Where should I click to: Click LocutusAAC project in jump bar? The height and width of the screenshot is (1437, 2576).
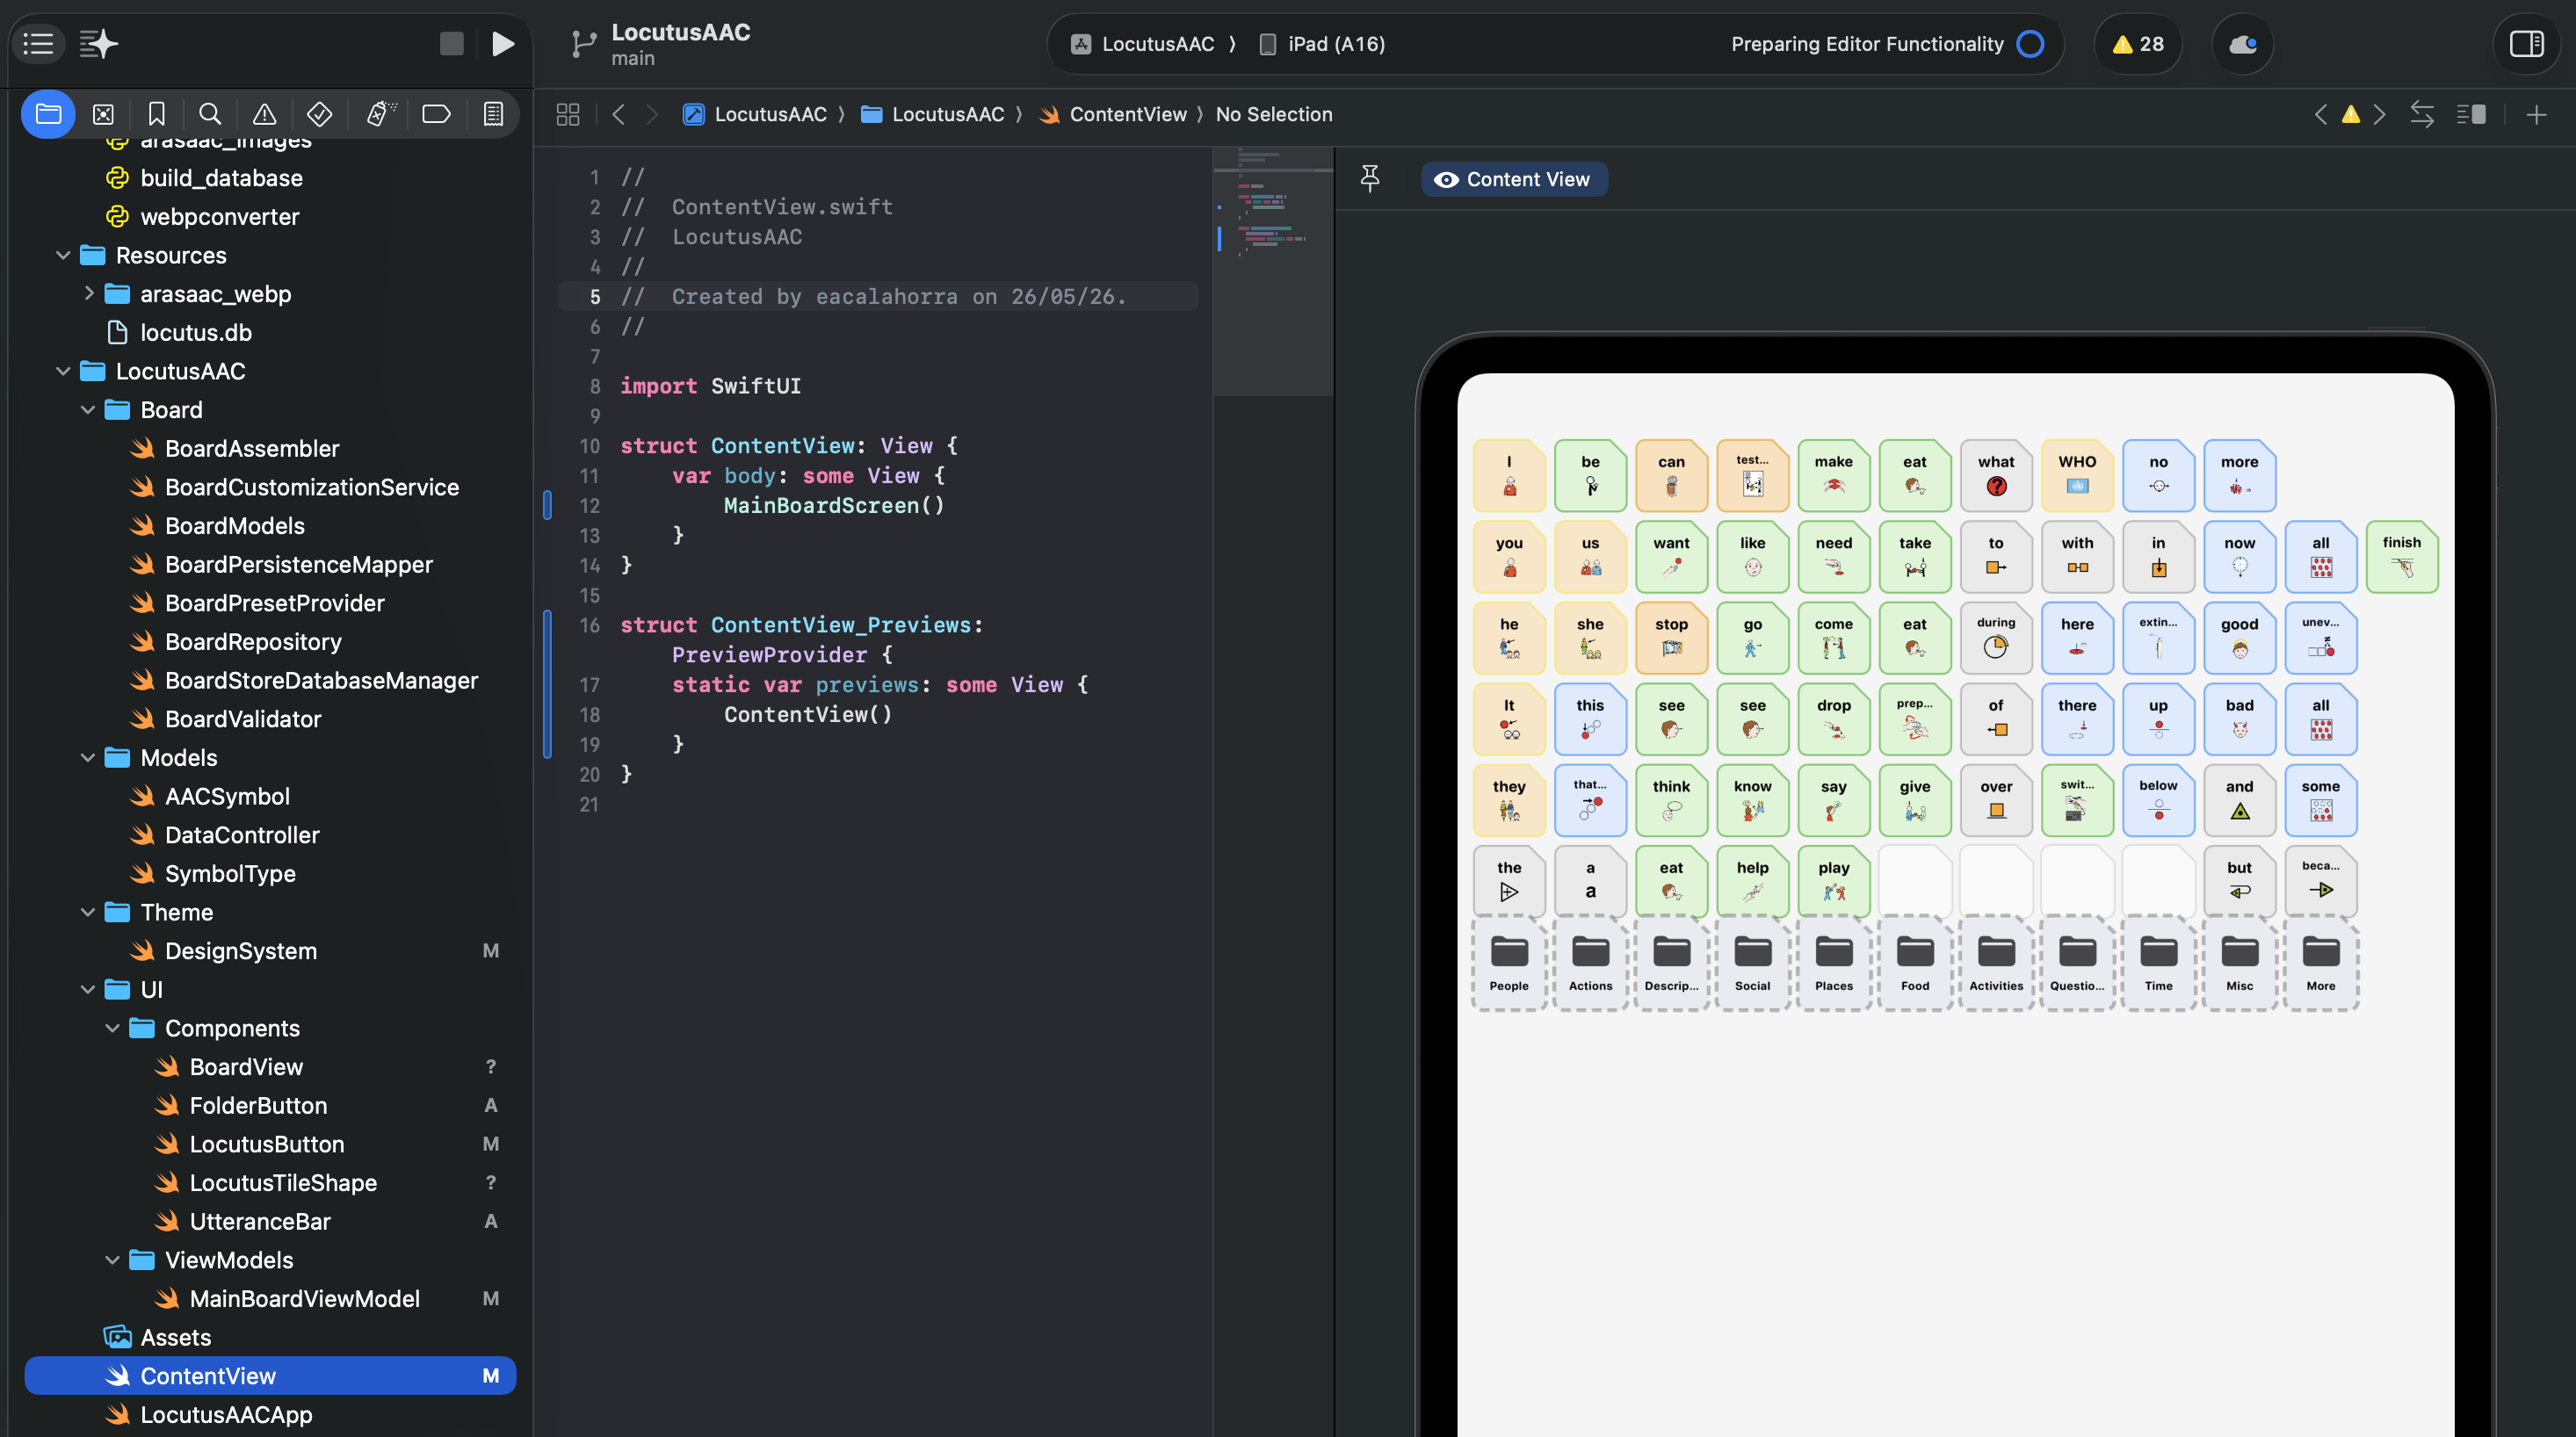755,115
